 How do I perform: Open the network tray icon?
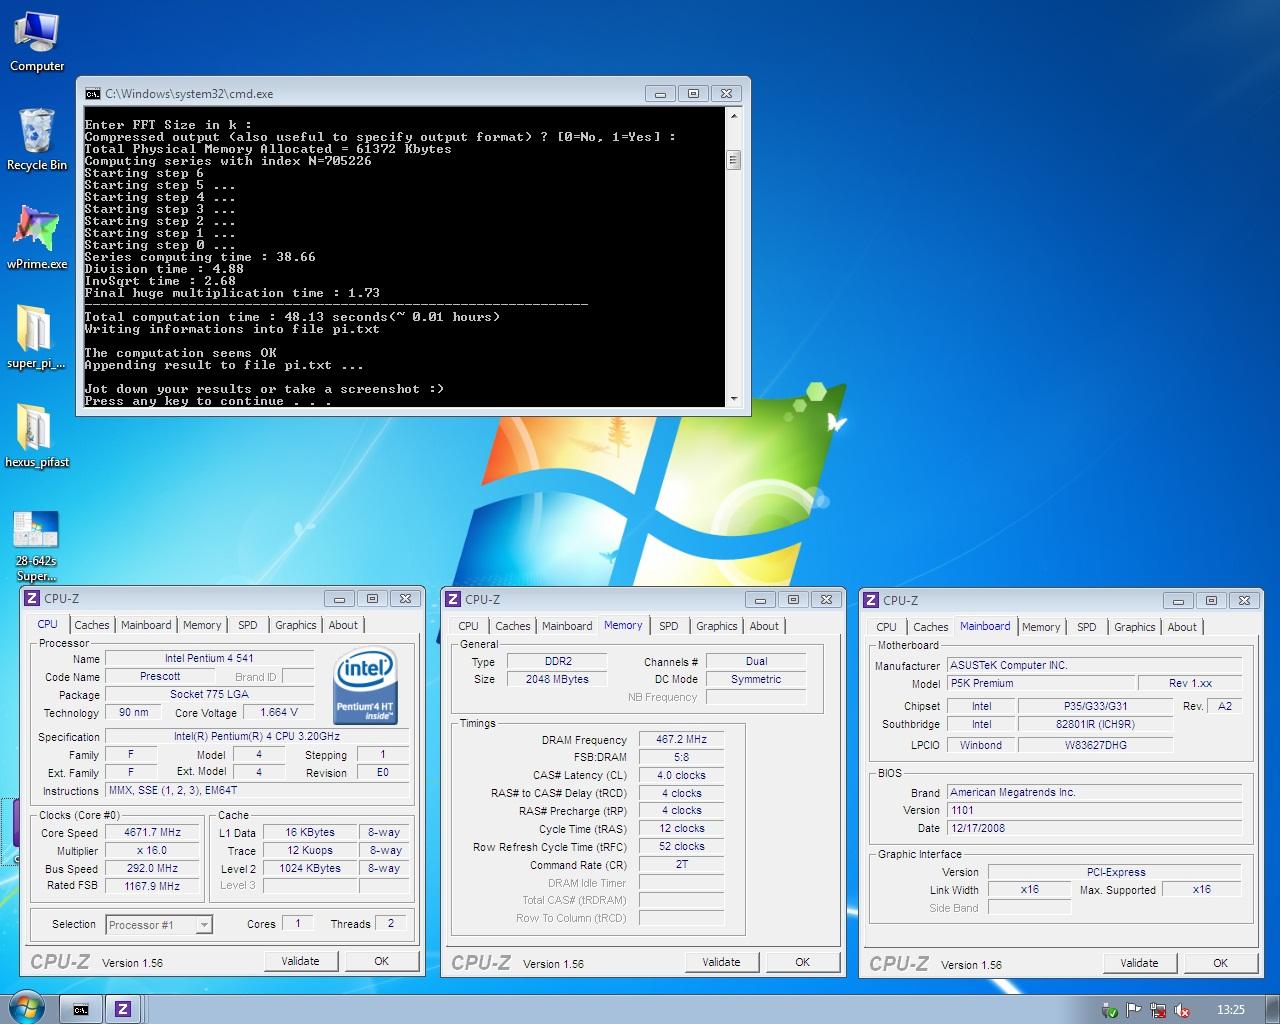click(x=1158, y=1010)
